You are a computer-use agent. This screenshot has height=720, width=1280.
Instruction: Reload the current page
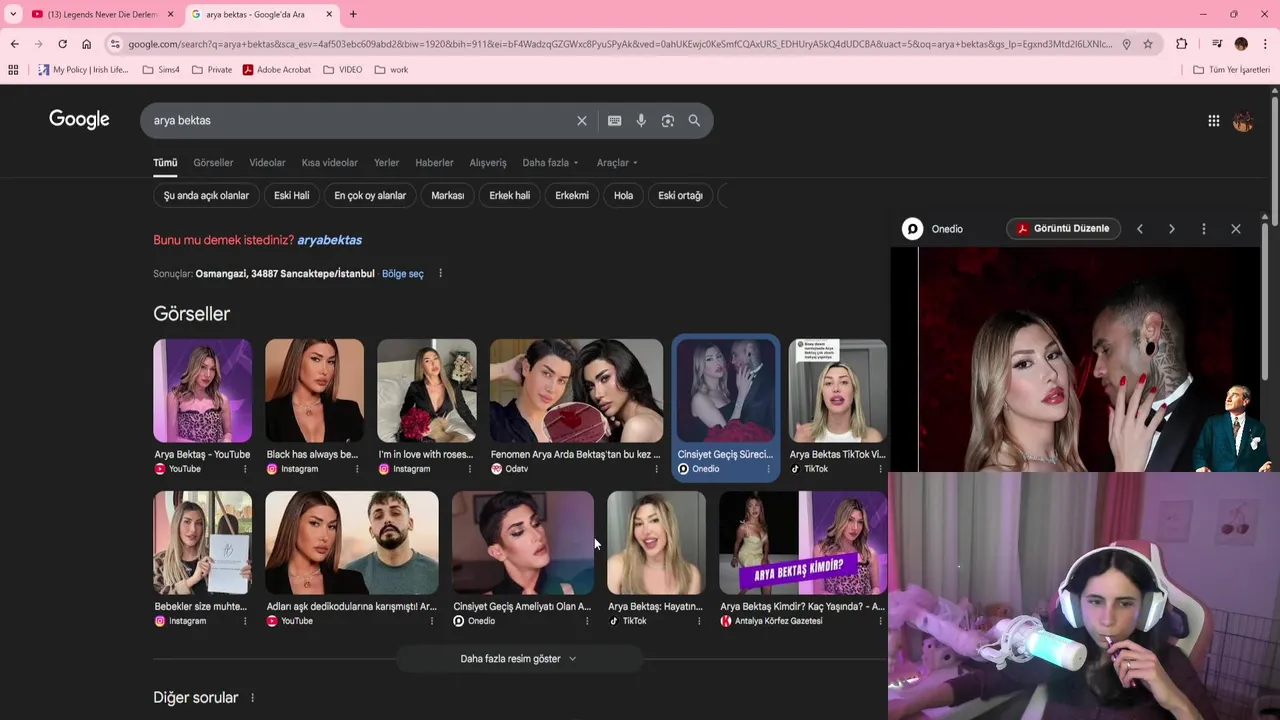(62, 44)
